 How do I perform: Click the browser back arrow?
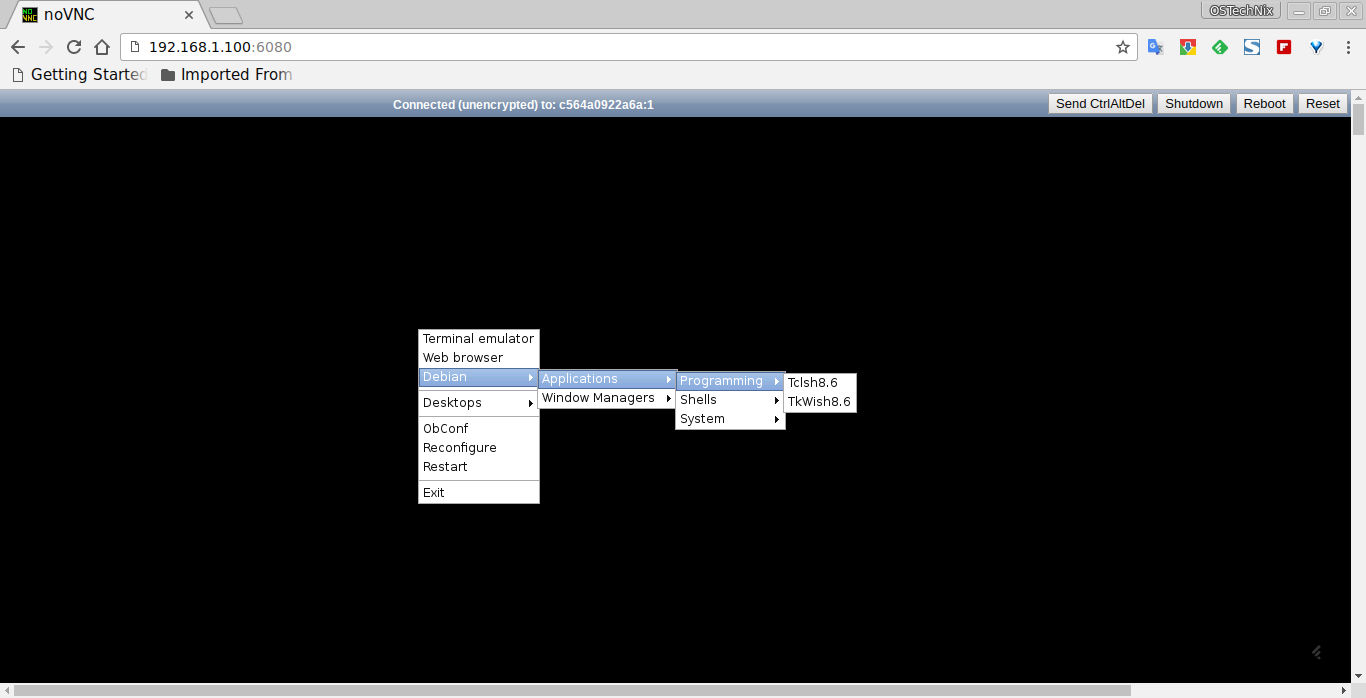pos(18,47)
